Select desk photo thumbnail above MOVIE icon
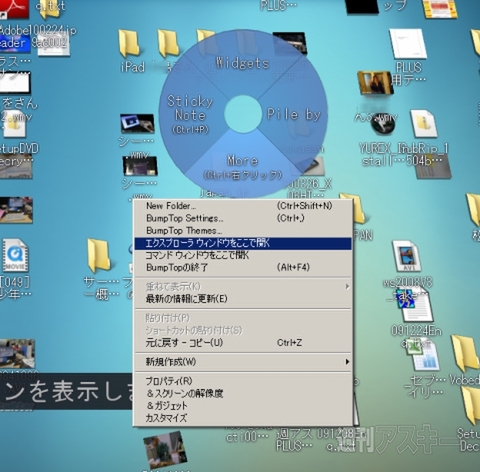The height and width of the screenshot is (472, 480). 16,210
